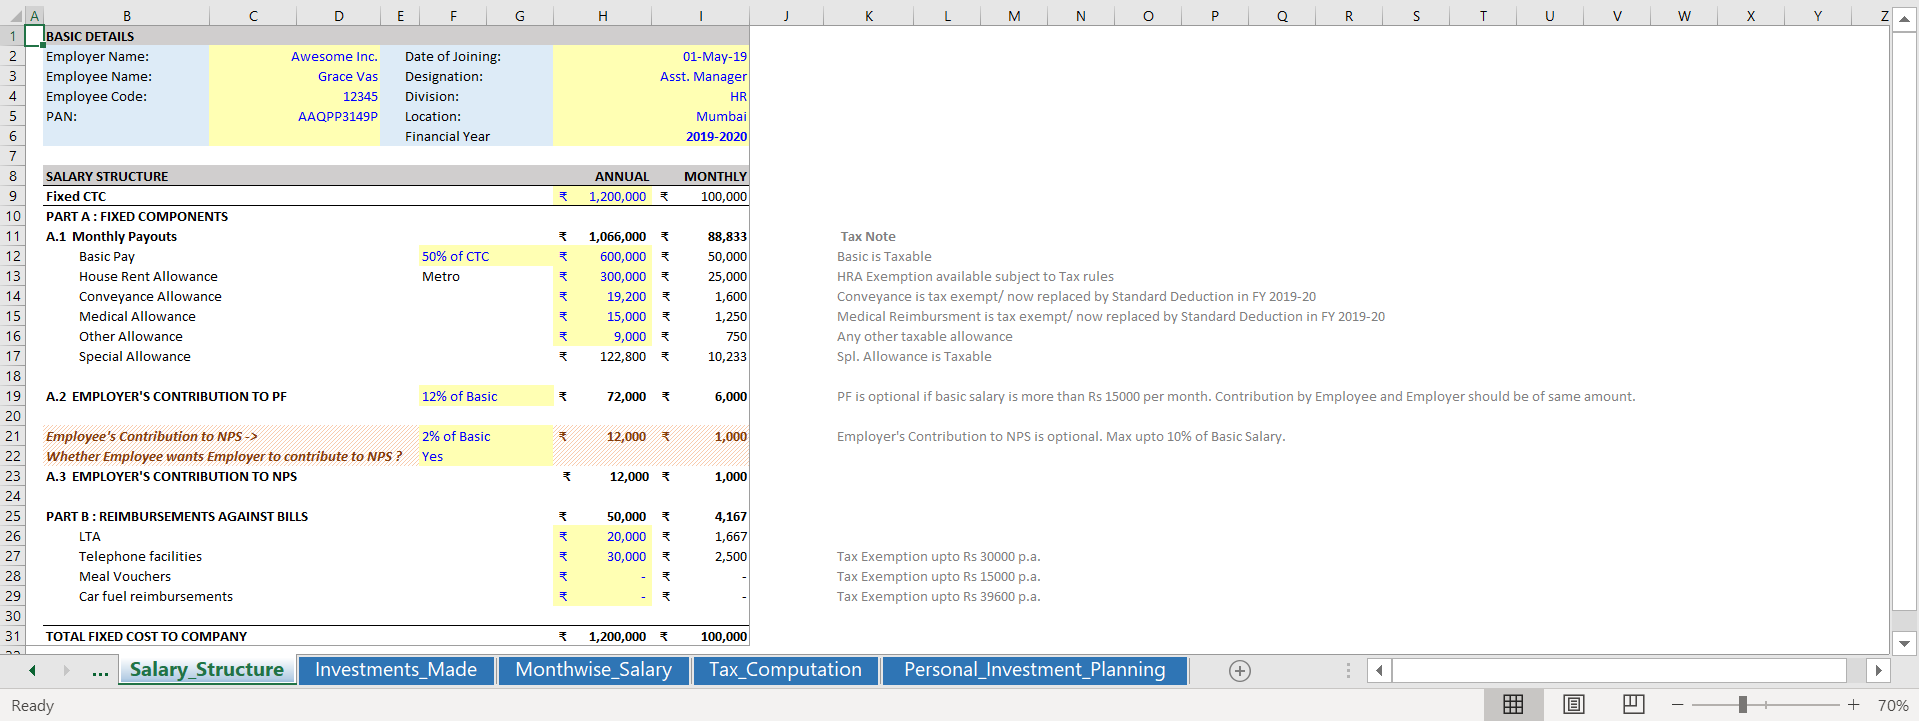This screenshot has width=1919, height=721.
Task: Select row 9 header
Action: [x=12, y=196]
